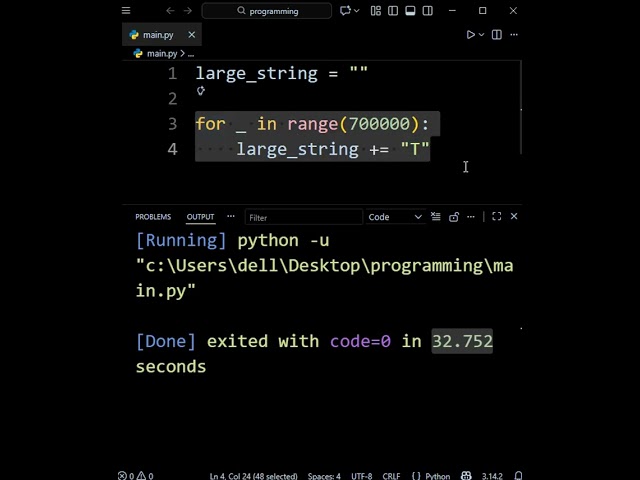The width and height of the screenshot is (640, 480).
Task: Open the customize layout icon
Action: (x=376, y=11)
